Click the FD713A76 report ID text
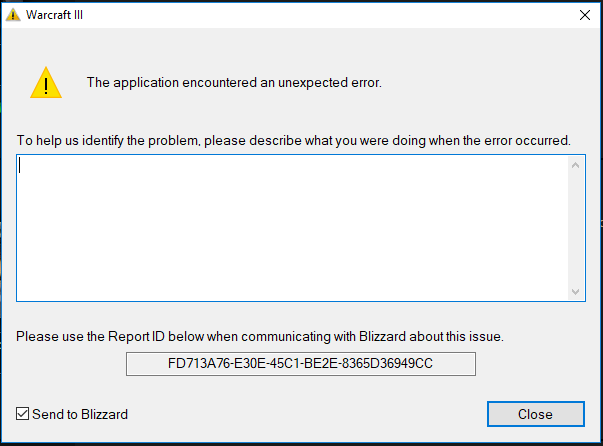The height and width of the screenshot is (446, 603). [300, 364]
